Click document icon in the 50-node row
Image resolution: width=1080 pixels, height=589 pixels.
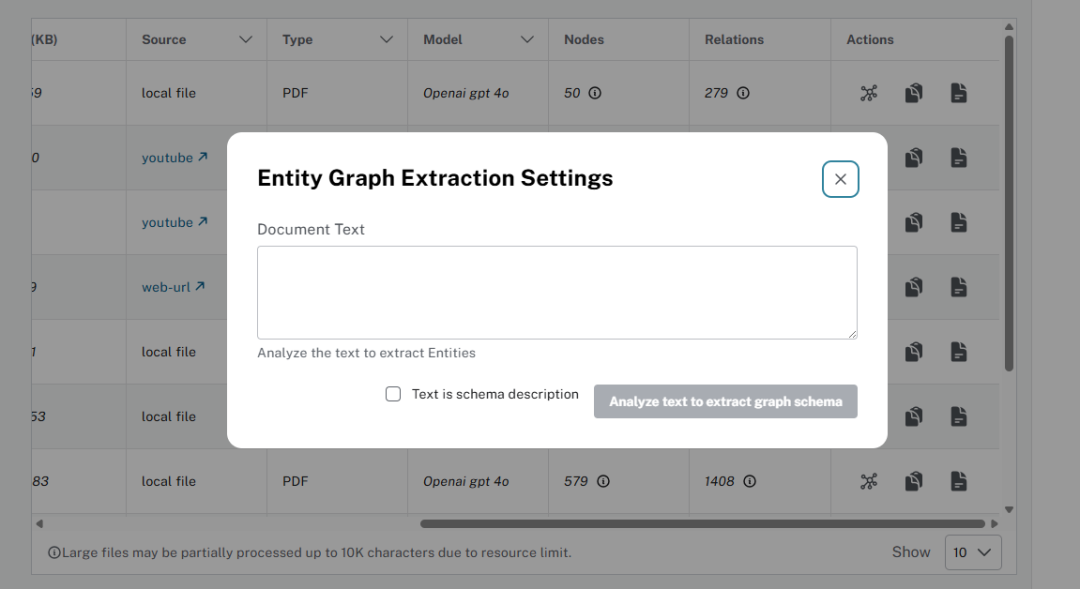(x=958, y=93)
